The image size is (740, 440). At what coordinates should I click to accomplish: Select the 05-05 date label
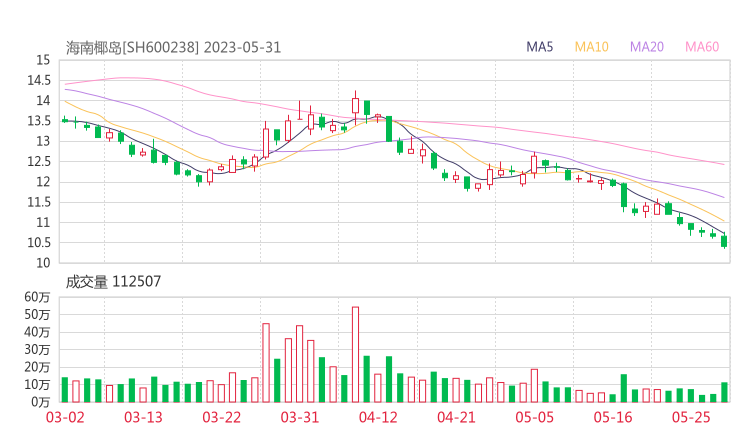534,417
